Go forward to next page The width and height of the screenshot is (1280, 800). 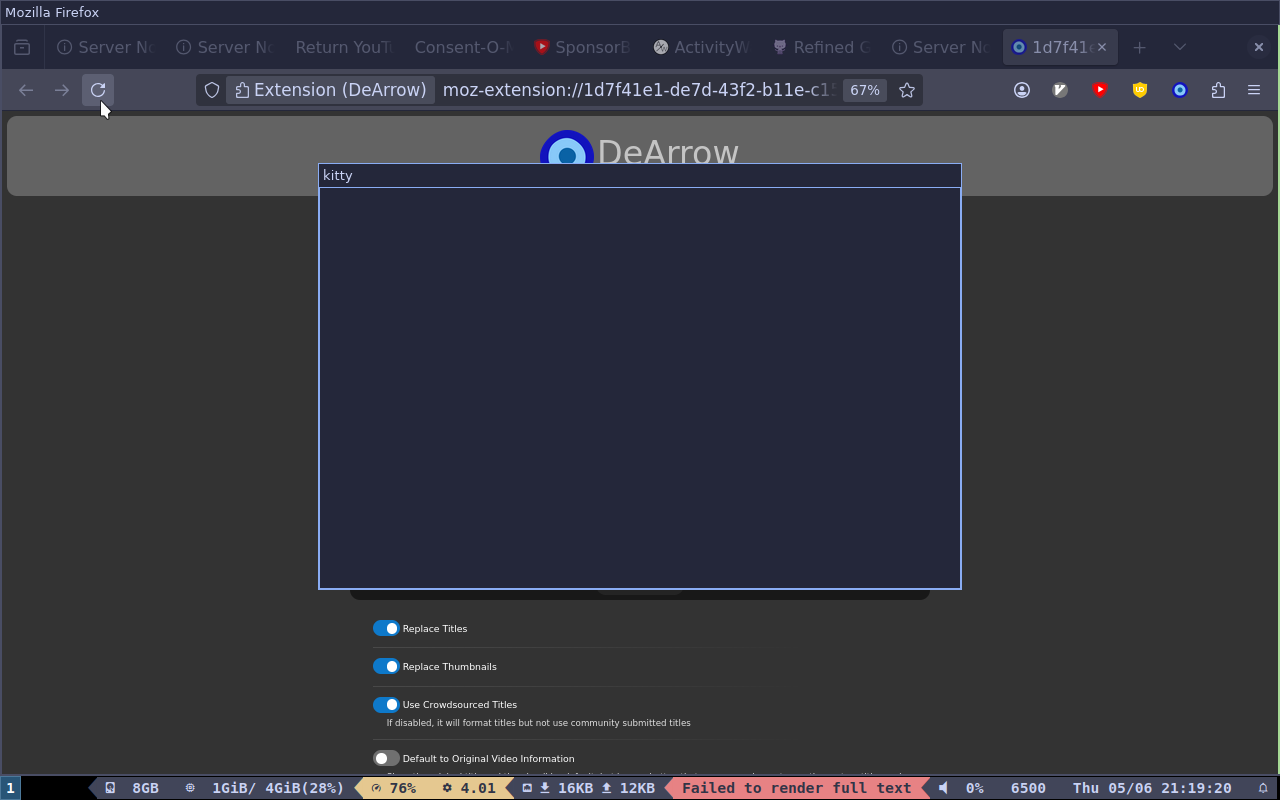click(x=62, y=90)
